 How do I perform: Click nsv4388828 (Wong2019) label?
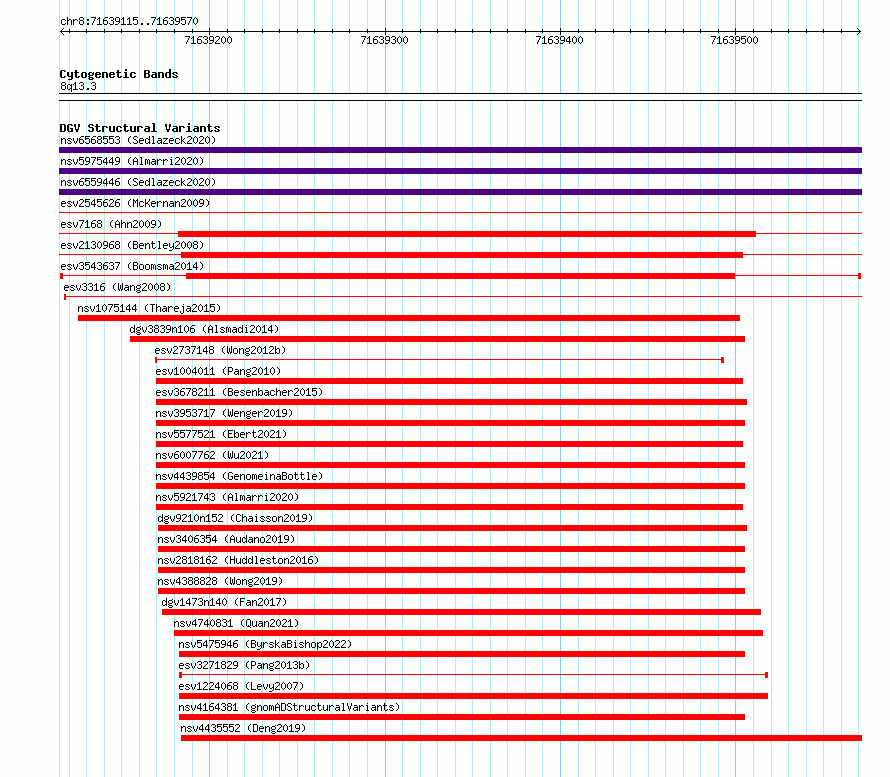220,581
